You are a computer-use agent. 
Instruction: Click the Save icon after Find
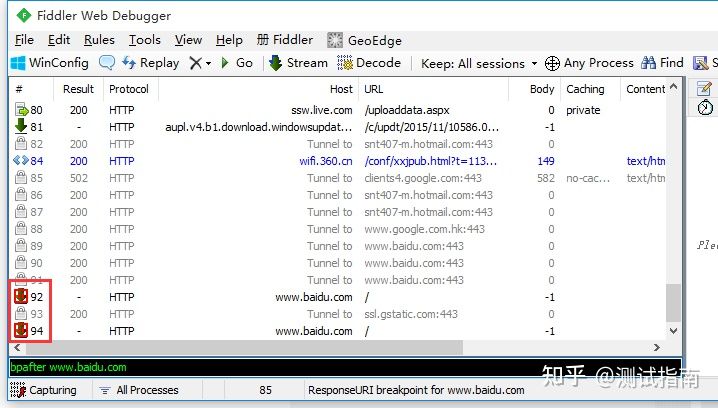click(x=700, y=63)
